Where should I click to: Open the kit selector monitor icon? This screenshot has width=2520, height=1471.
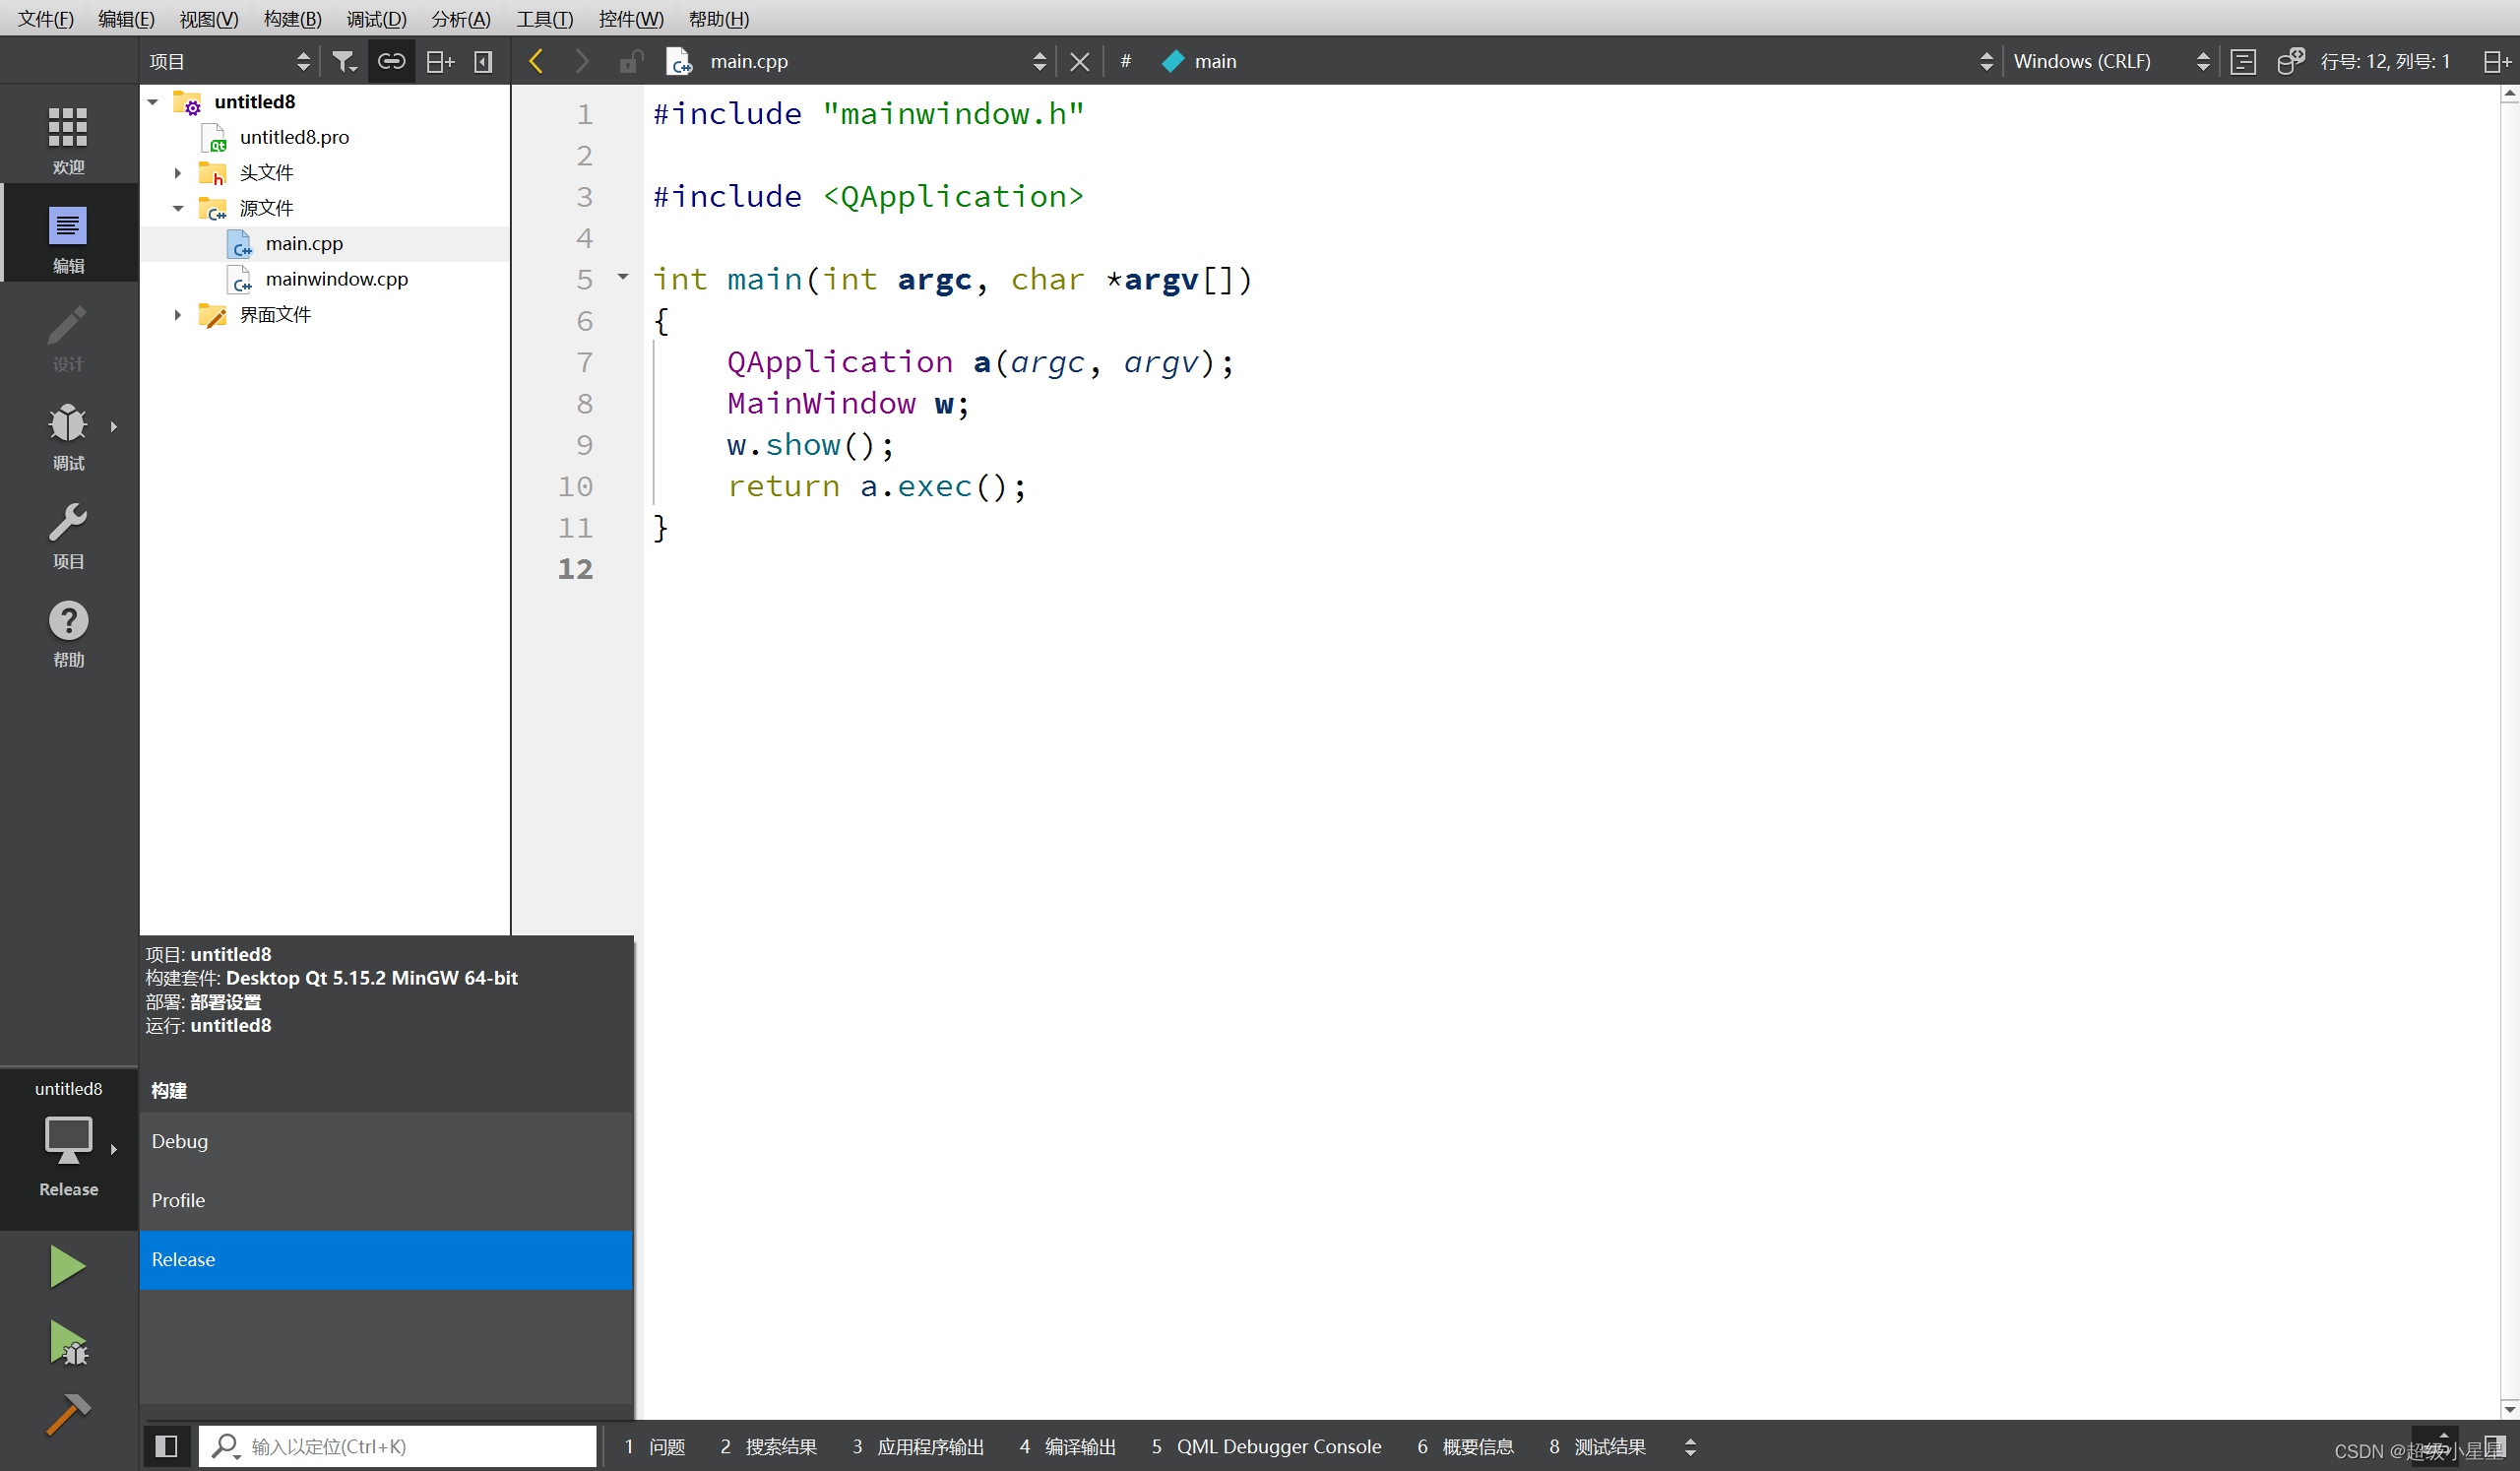(68, 1139)
